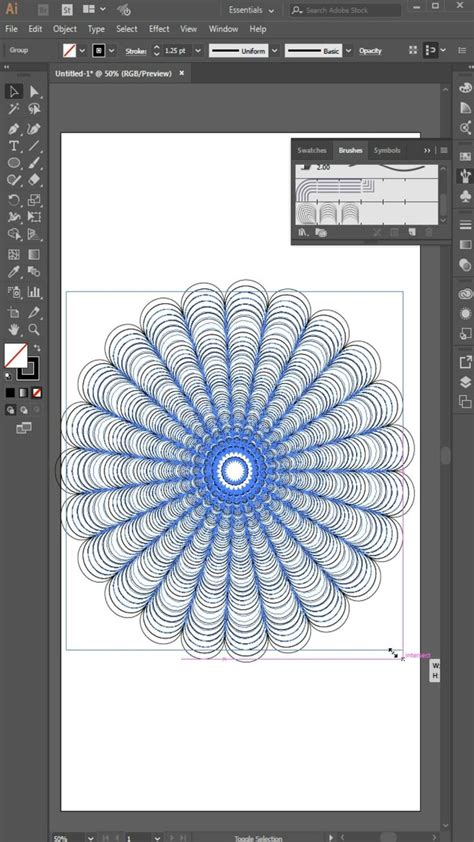The width and height of the screenshot is (474, 842).
Task: Expand the control bar stroke color dropdown
Action: click(112, 50)
